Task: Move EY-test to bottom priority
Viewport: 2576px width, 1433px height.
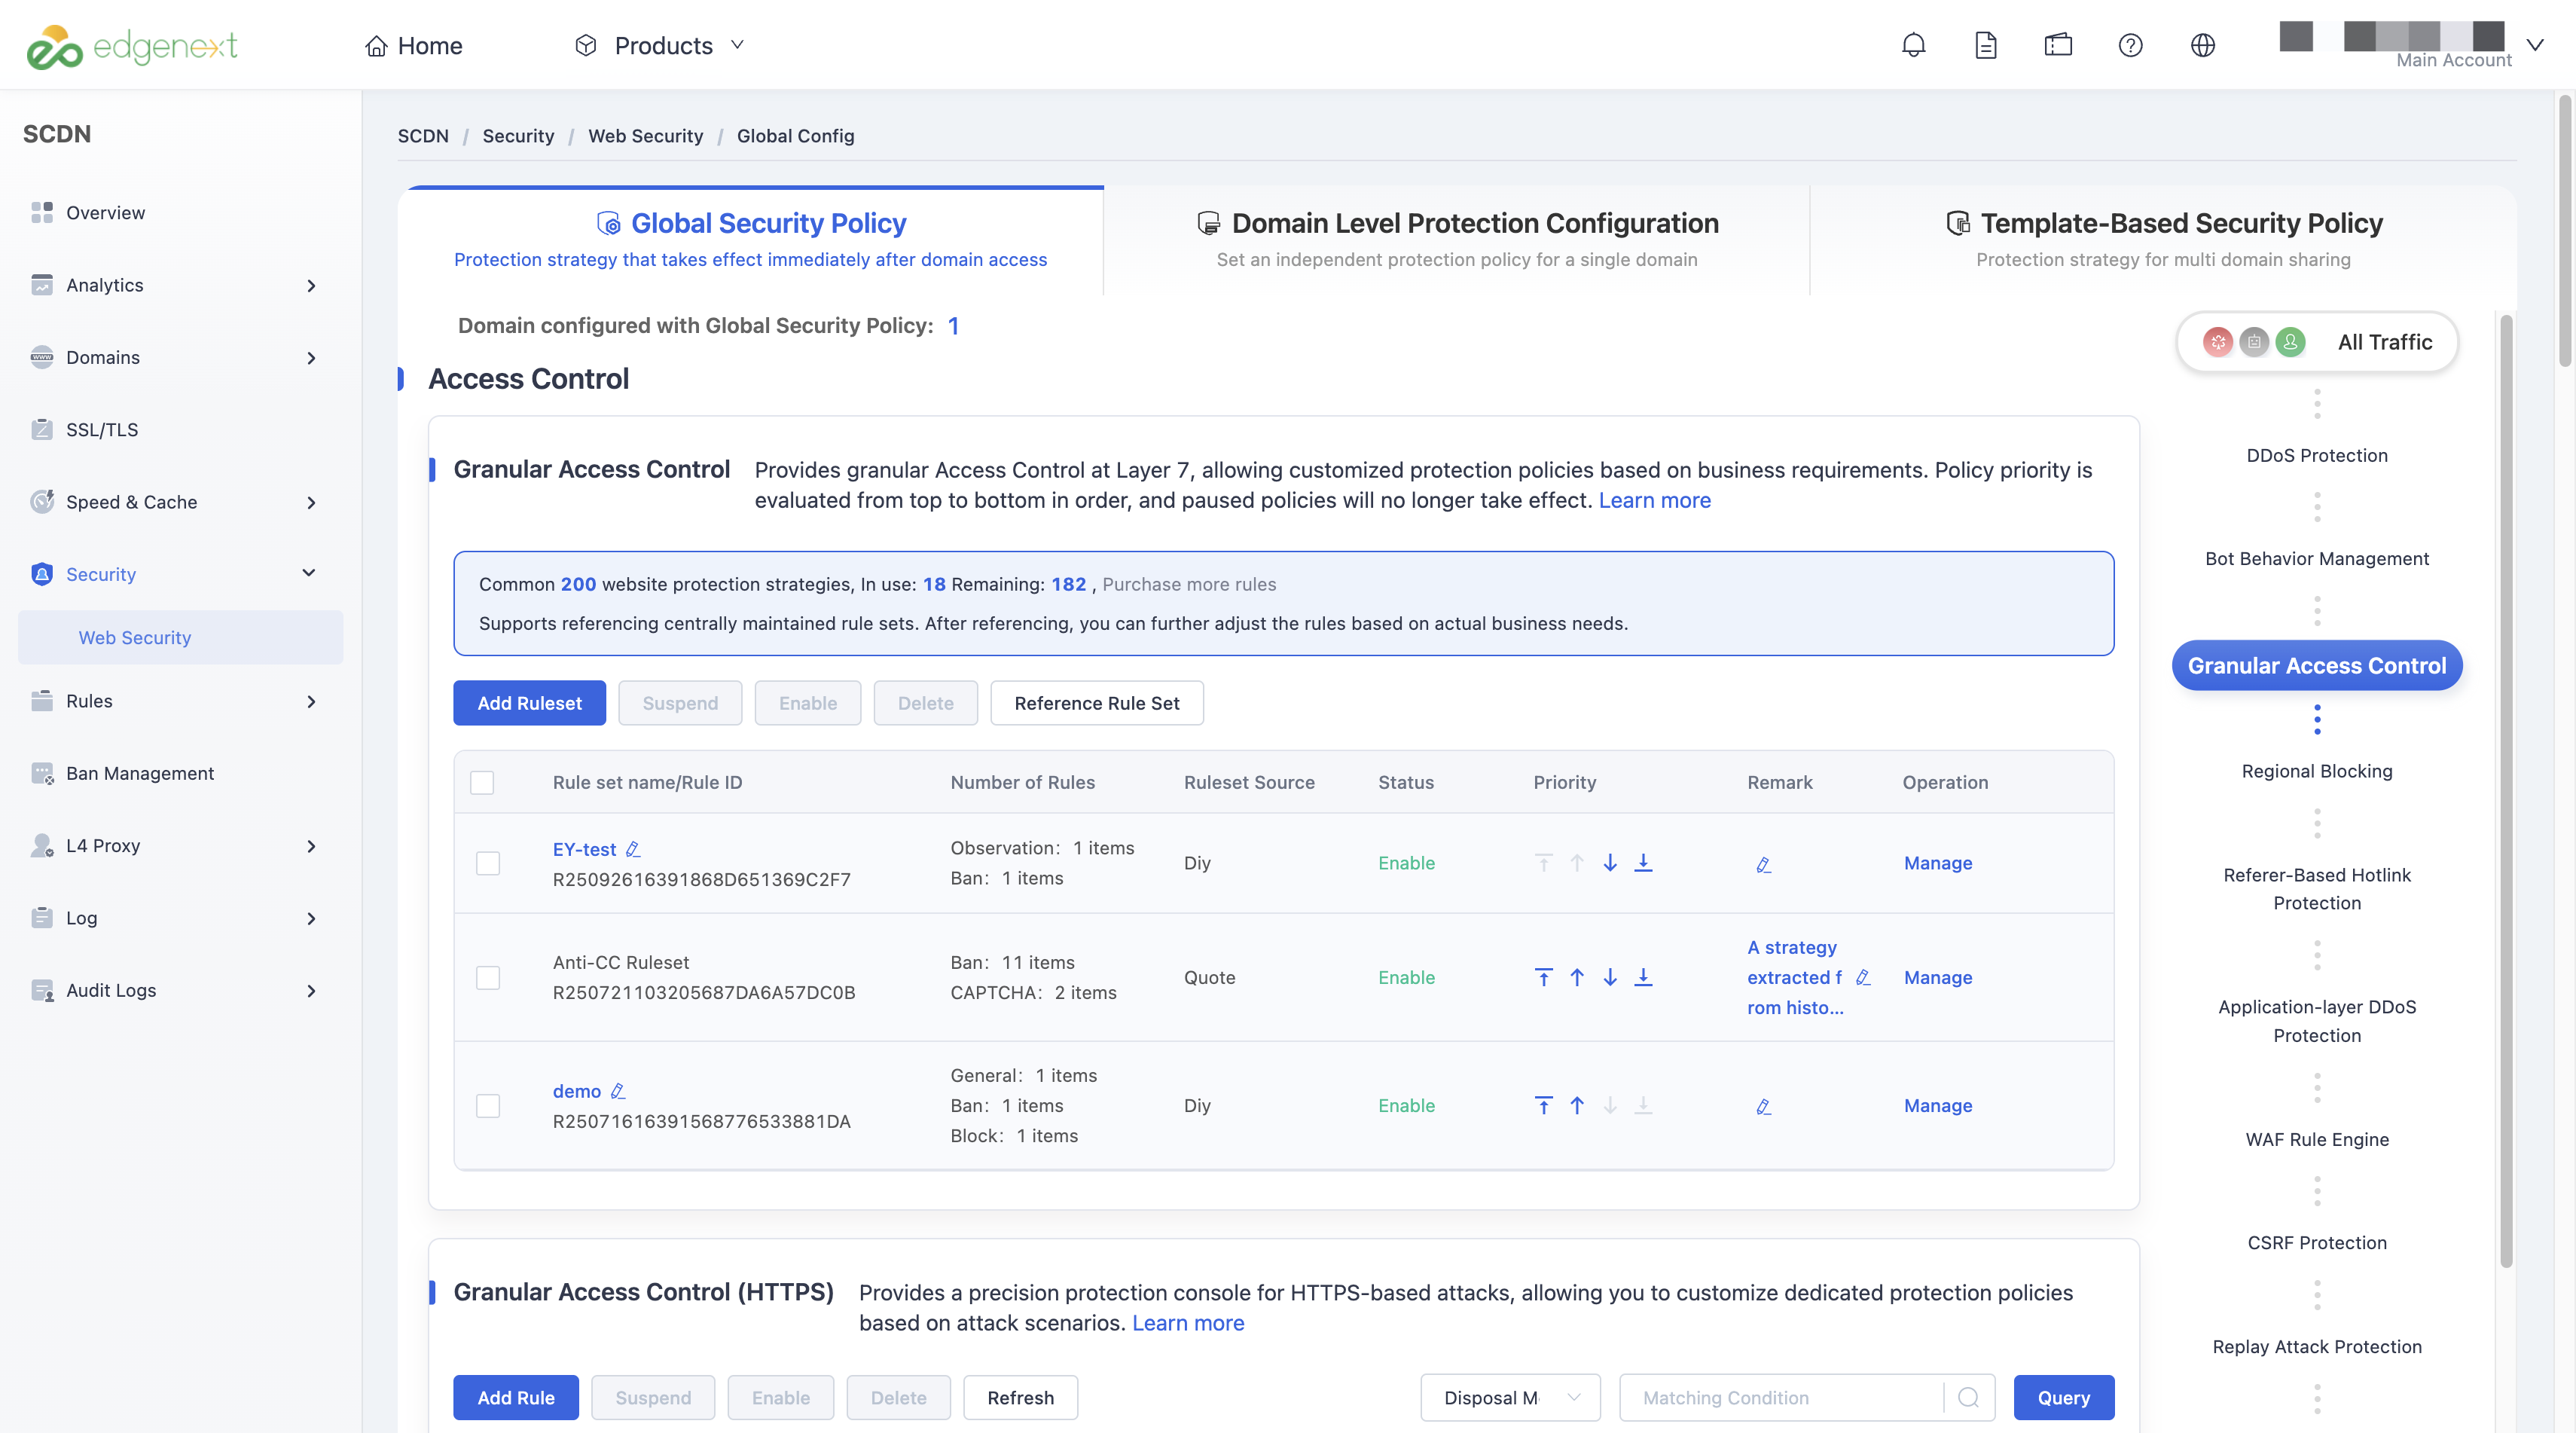Action: 1643,862
